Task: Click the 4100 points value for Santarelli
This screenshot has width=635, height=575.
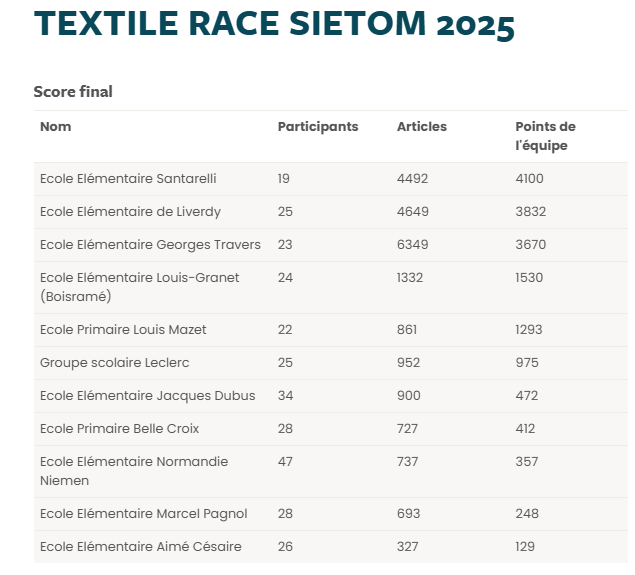Action: tap(529, 179)
